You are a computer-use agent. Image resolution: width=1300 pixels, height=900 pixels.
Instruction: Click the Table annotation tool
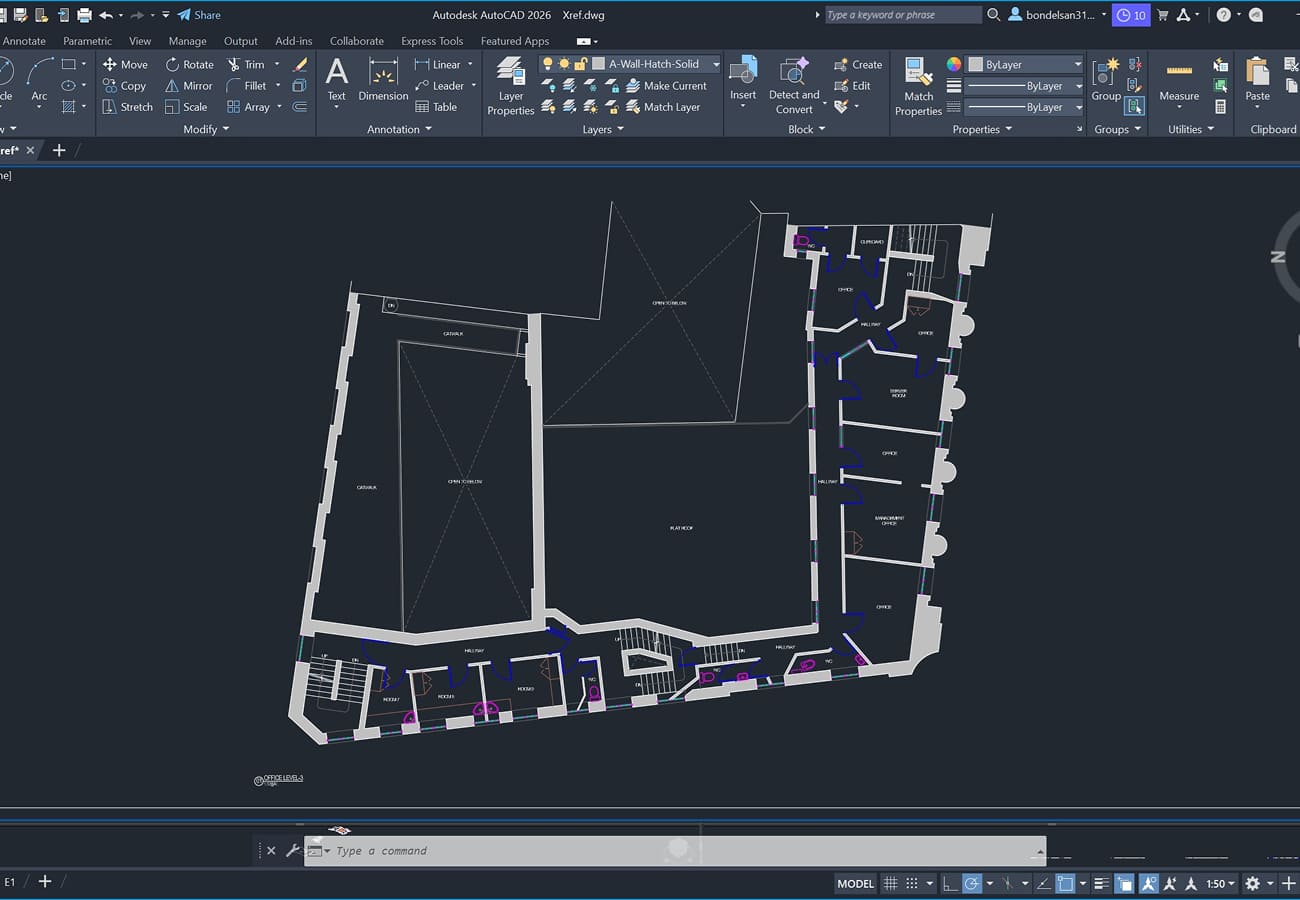pos(436,107)
